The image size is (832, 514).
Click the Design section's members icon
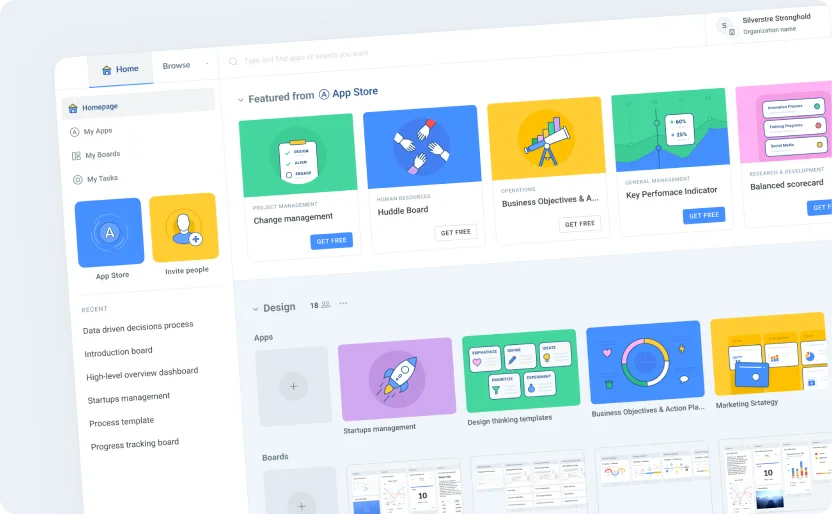pos(326,304)
